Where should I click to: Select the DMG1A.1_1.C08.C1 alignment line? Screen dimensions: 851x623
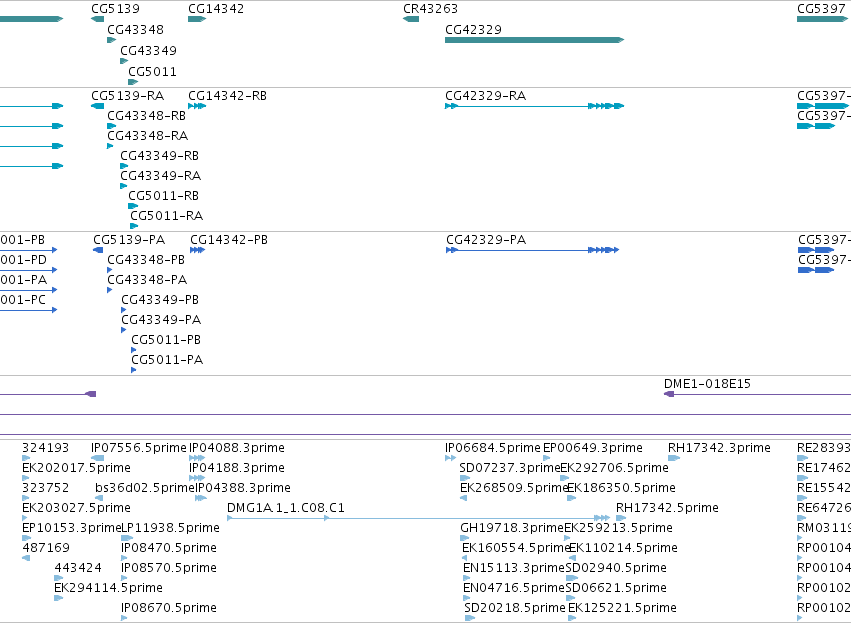point(418,518)
